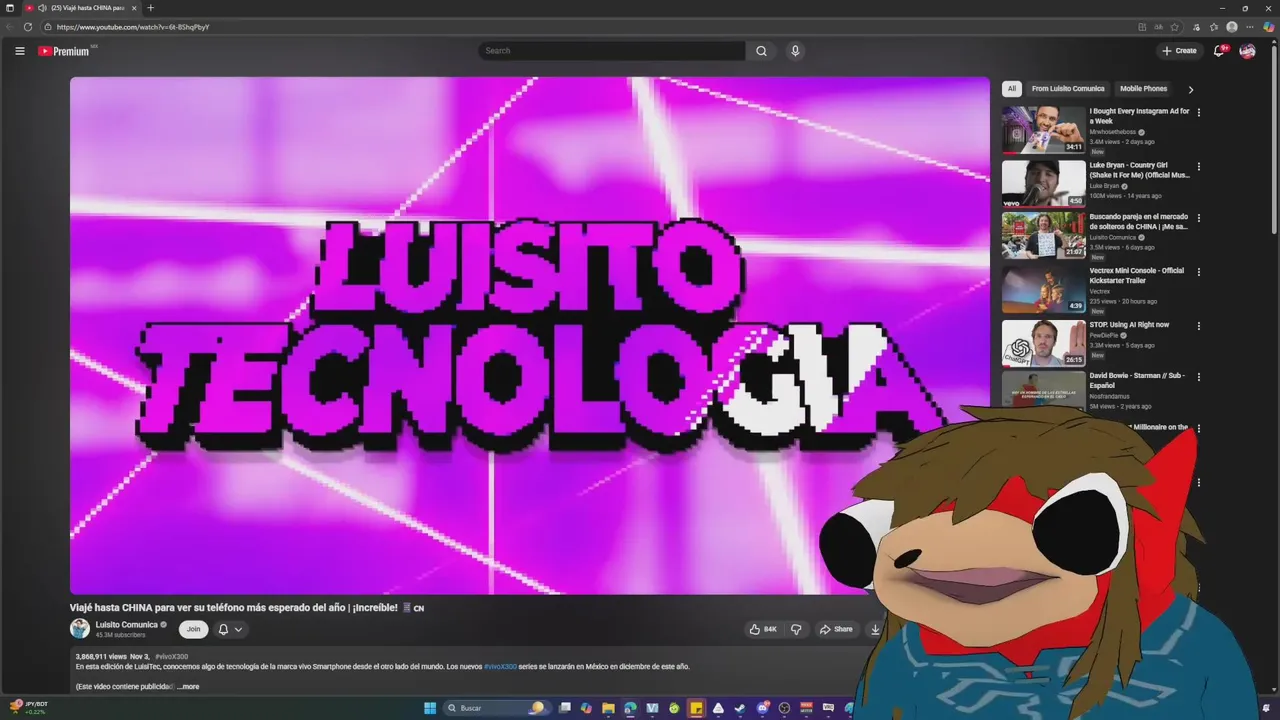Open the YouTube hamburger guide menu
Screen dimensions: 1280x720
pos(19,51)
